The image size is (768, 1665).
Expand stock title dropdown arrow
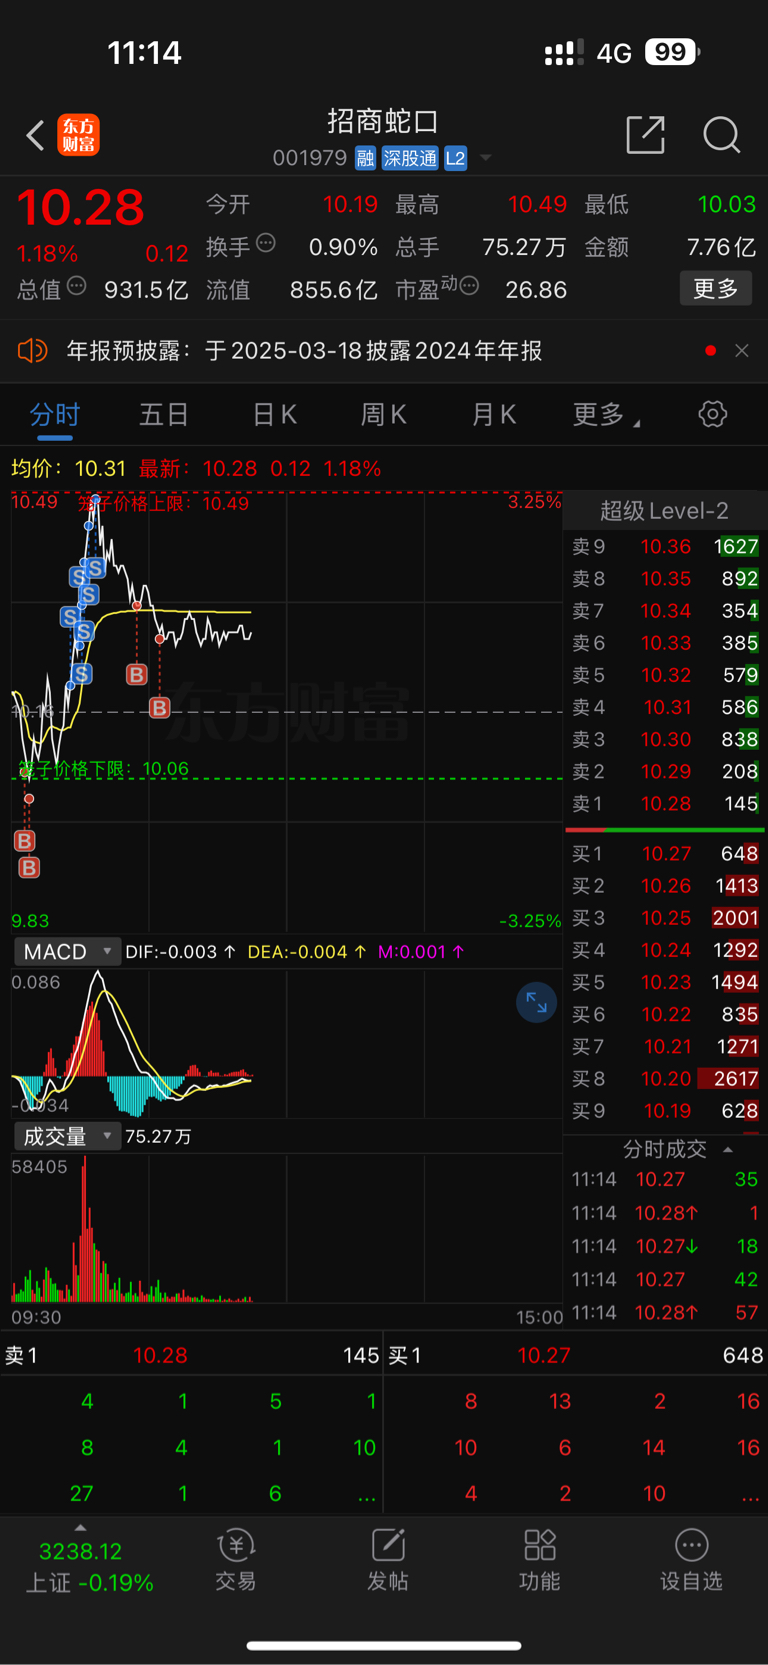pos(486,158)
